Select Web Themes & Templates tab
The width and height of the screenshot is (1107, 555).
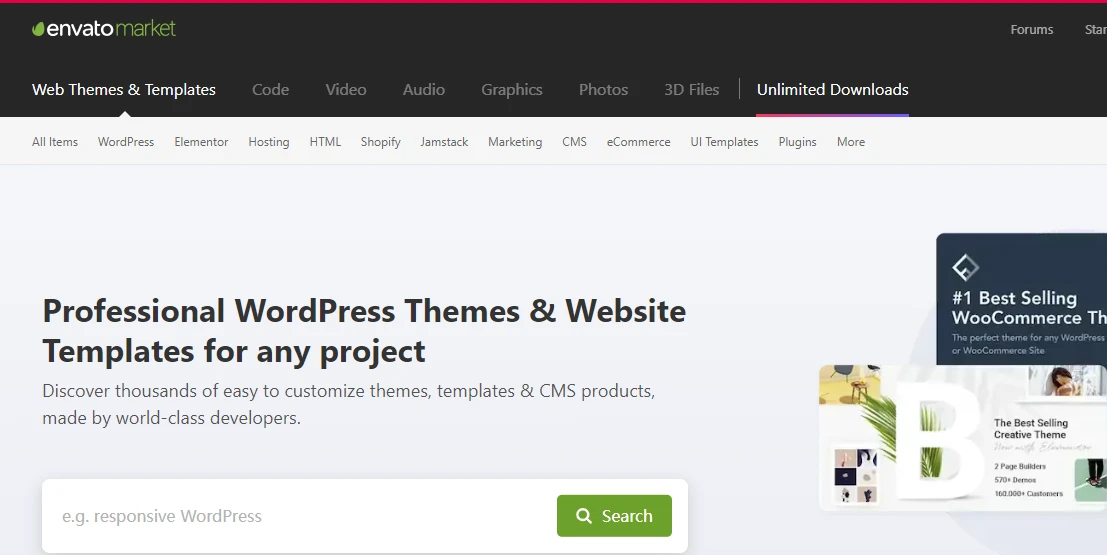click(x=124, y=90)
